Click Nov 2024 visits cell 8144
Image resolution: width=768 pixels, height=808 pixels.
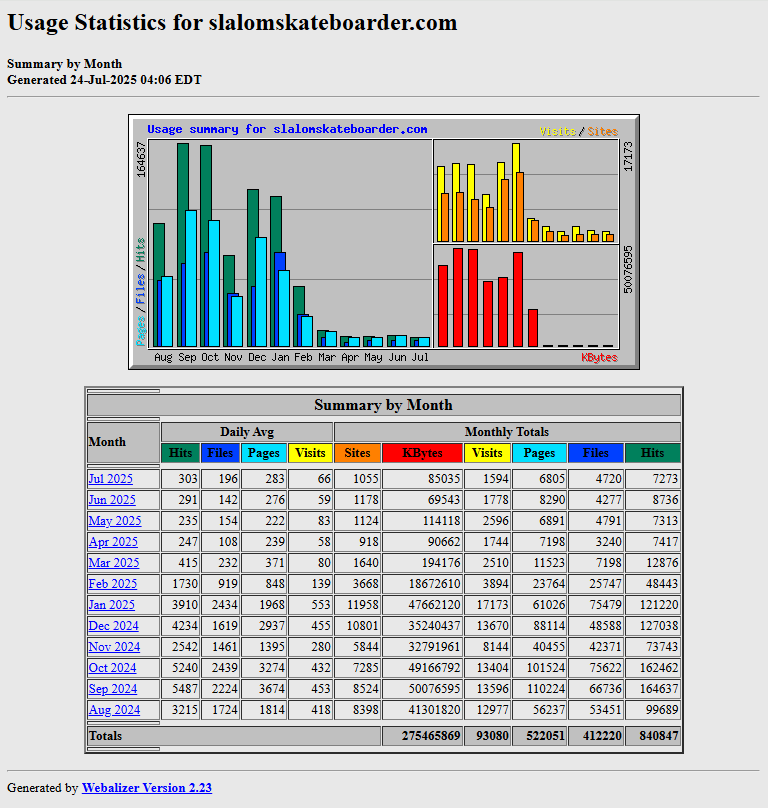[487, 647]
